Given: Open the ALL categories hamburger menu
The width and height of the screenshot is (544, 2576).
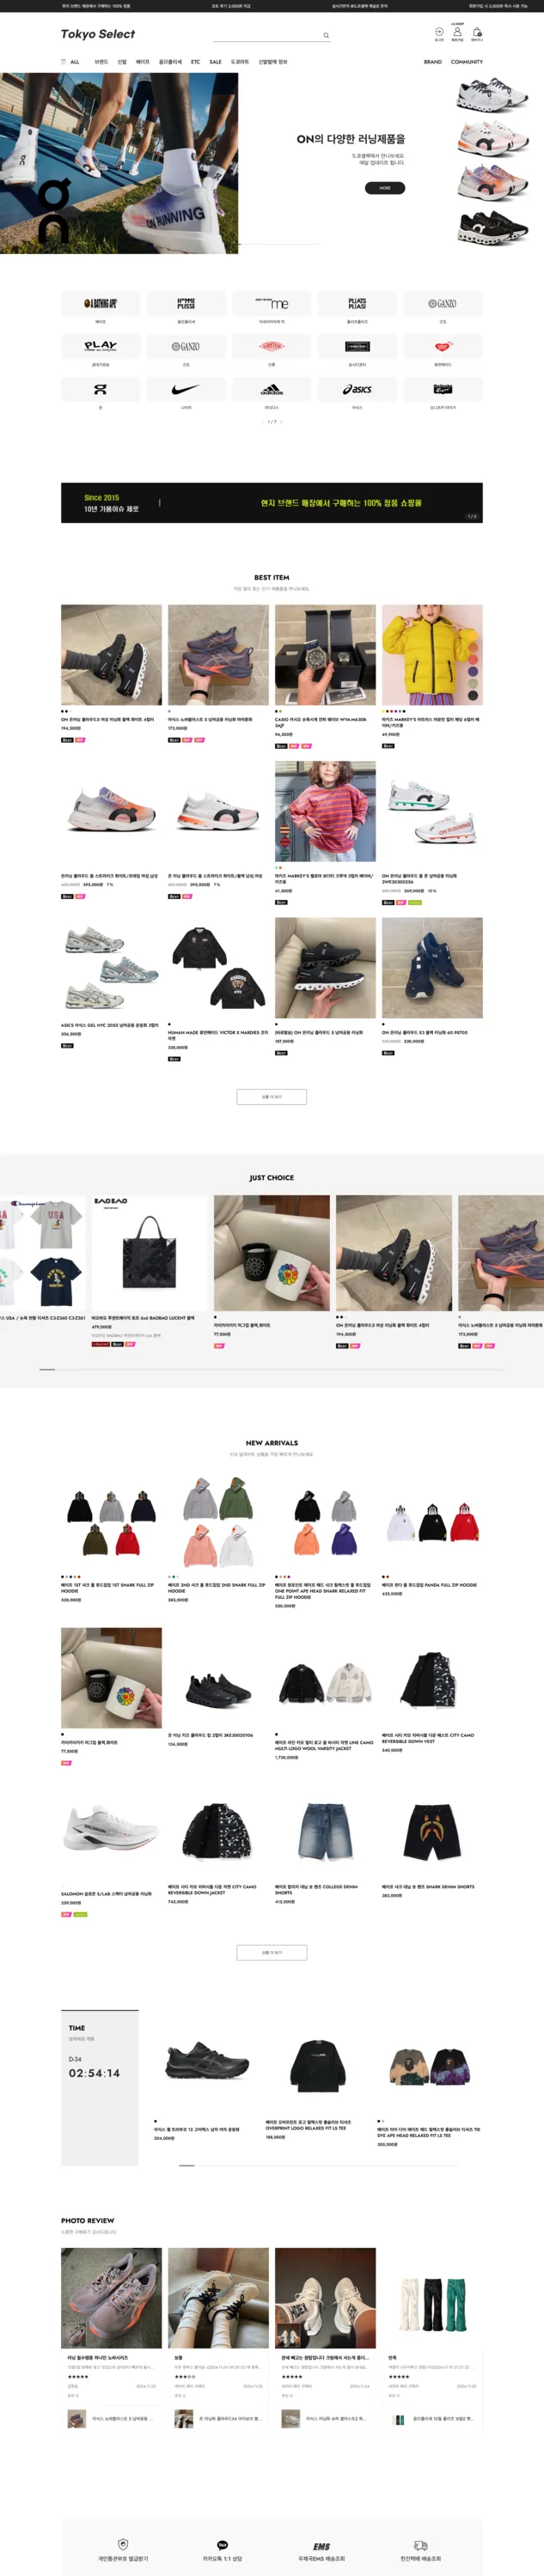Looking at the screenshot, I should [70, 62].
